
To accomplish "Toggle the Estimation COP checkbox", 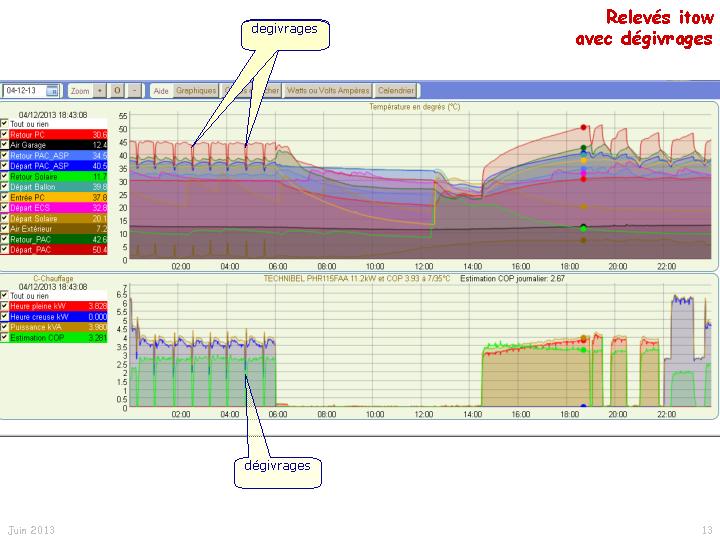I will coord(5,338).
